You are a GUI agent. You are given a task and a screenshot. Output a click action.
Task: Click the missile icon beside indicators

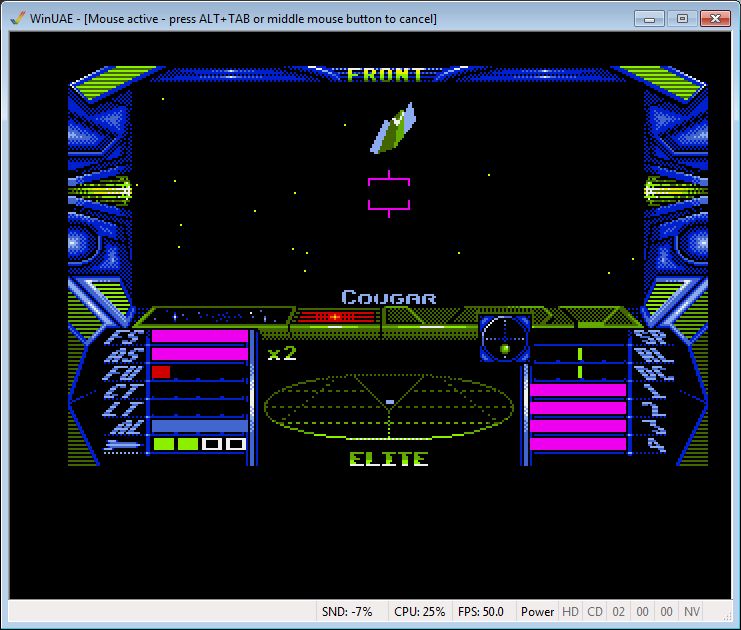123,445
